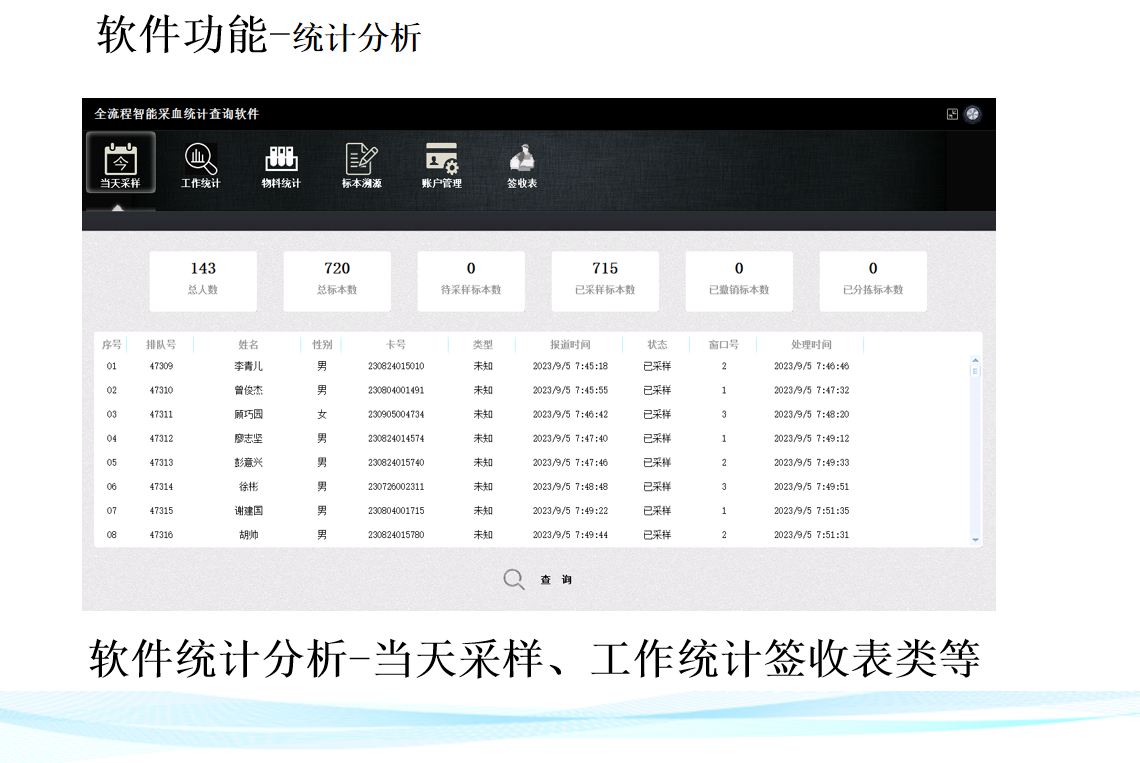The image size is (1140, 763).
Task: Open the 当天采样 calendar icon
Action: pyautogui.click(x=120, y=160)
